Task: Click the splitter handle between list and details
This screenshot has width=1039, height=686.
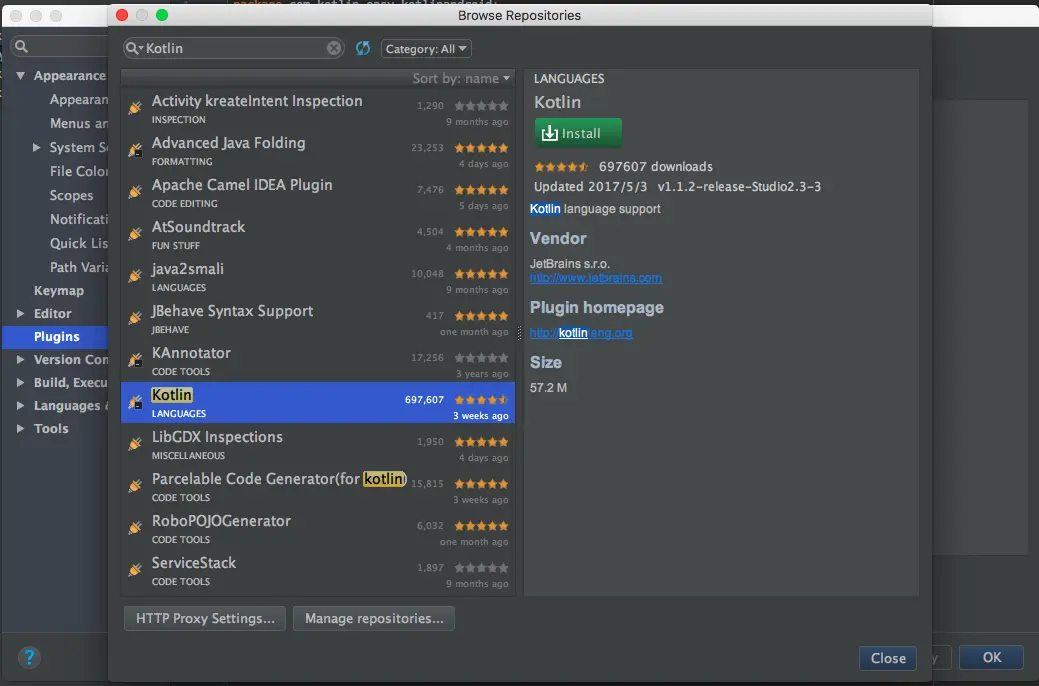Action: [x=519, y=333]
